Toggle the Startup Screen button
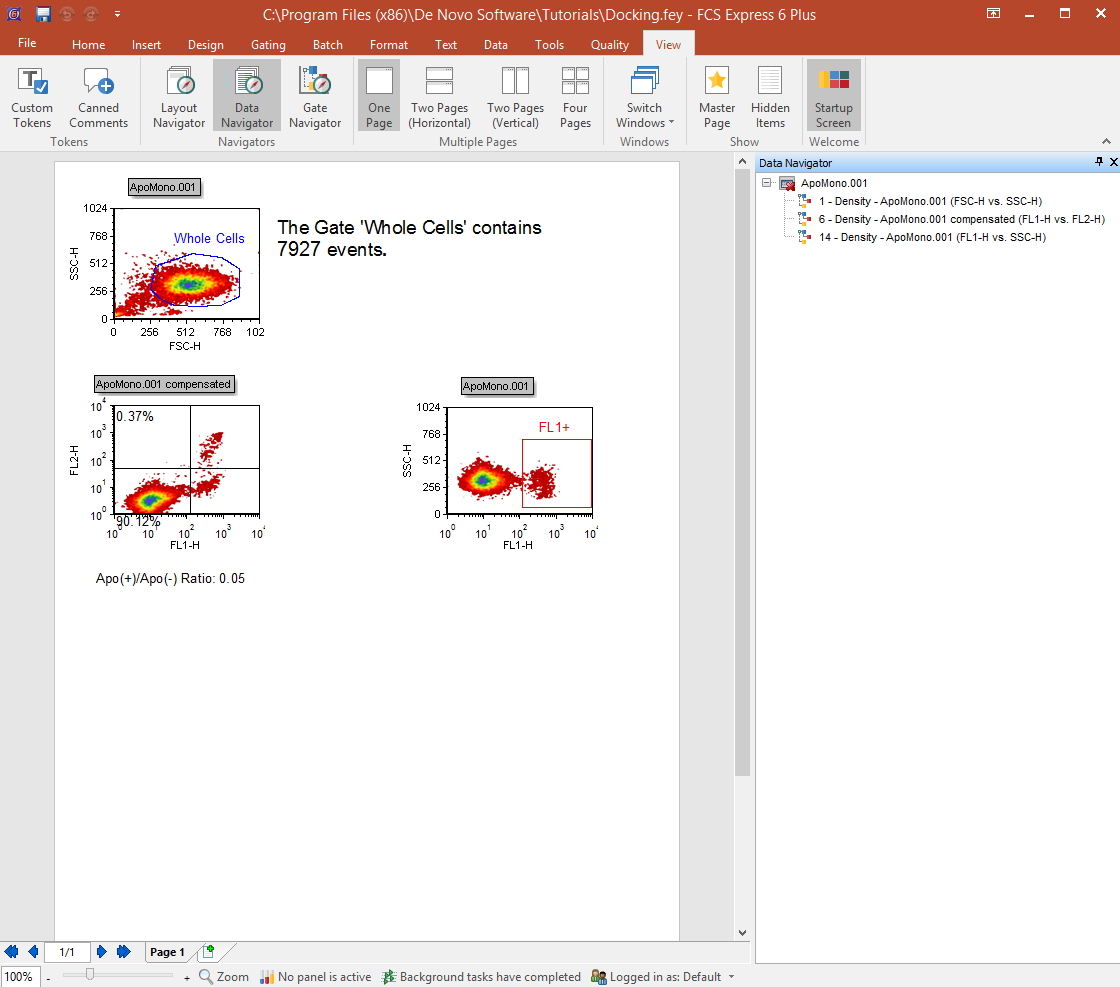The image size is (1120, 987). click(833, 96)
